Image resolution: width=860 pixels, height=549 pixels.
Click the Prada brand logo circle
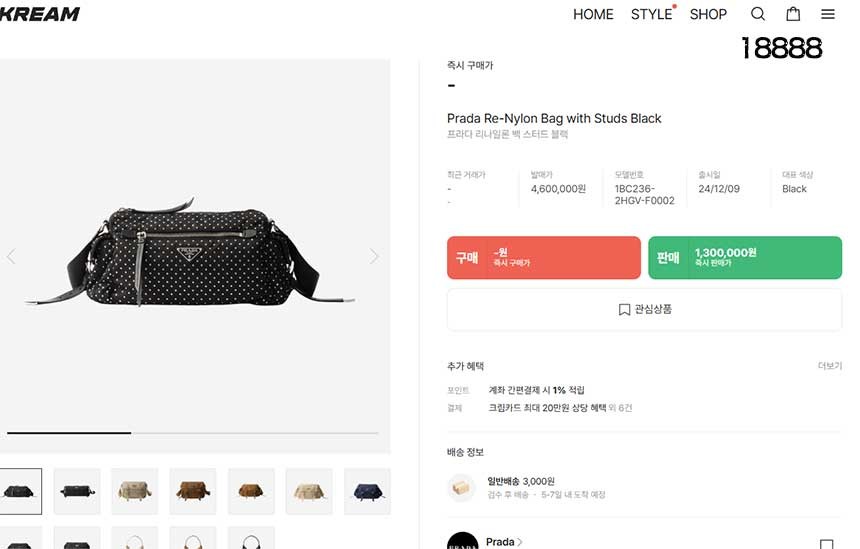(x=462, y=541)
